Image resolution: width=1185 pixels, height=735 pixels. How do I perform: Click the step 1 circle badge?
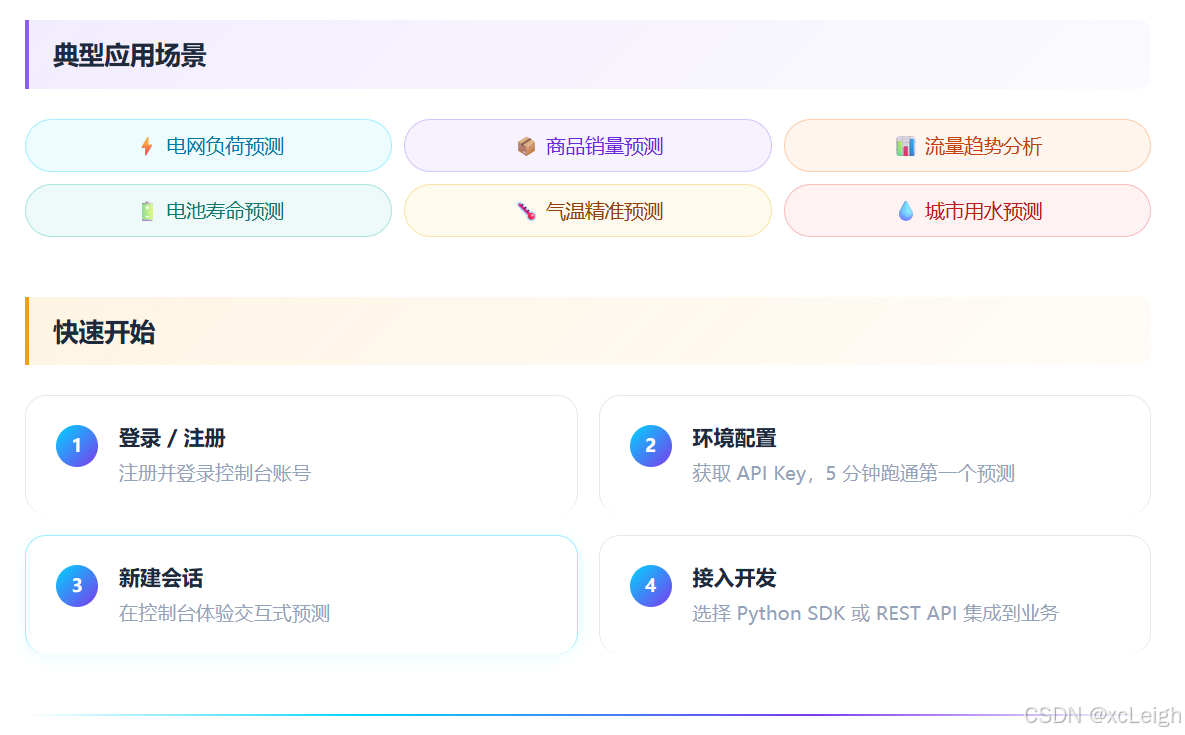tap(77, 446)
